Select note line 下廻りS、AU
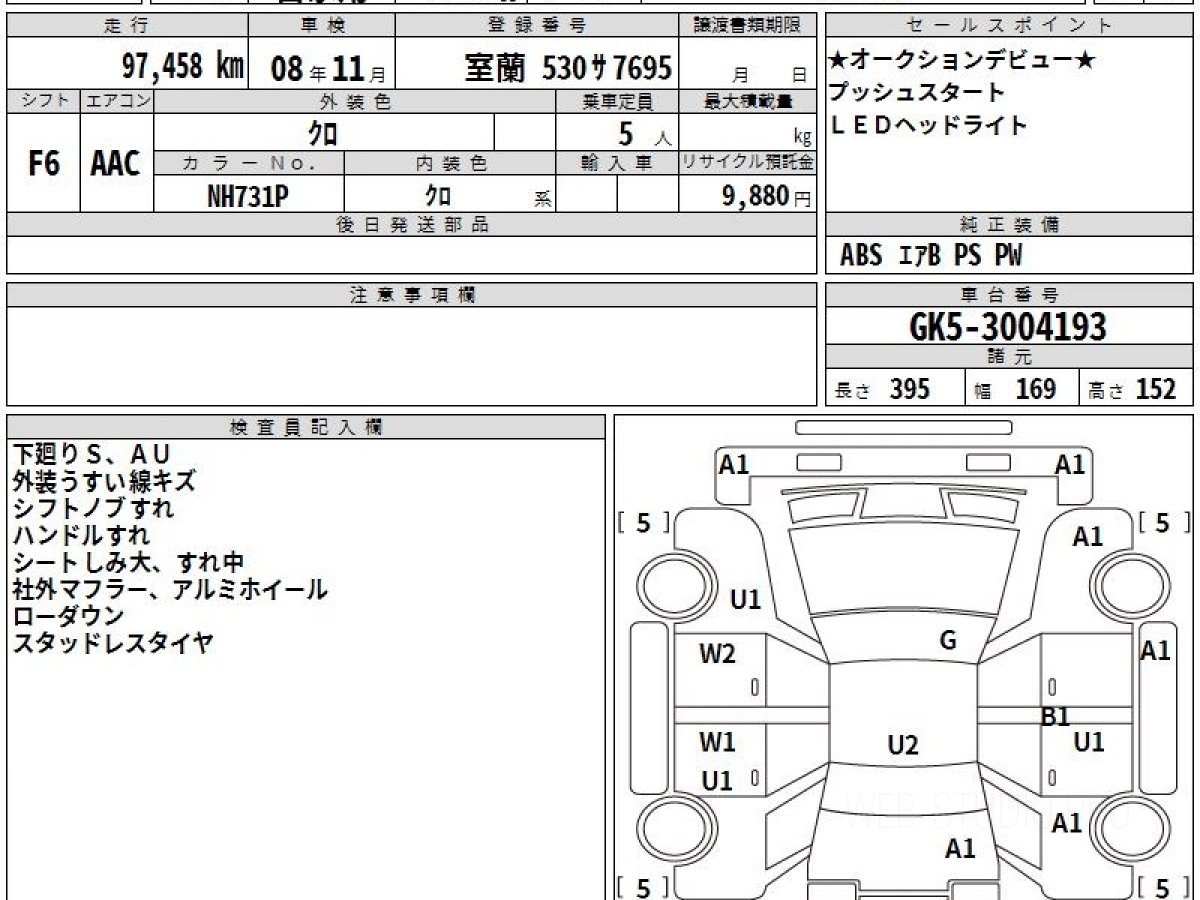The height and width of the screenshot is (900, 1200). pyautogui.click(x=92, y=455)
